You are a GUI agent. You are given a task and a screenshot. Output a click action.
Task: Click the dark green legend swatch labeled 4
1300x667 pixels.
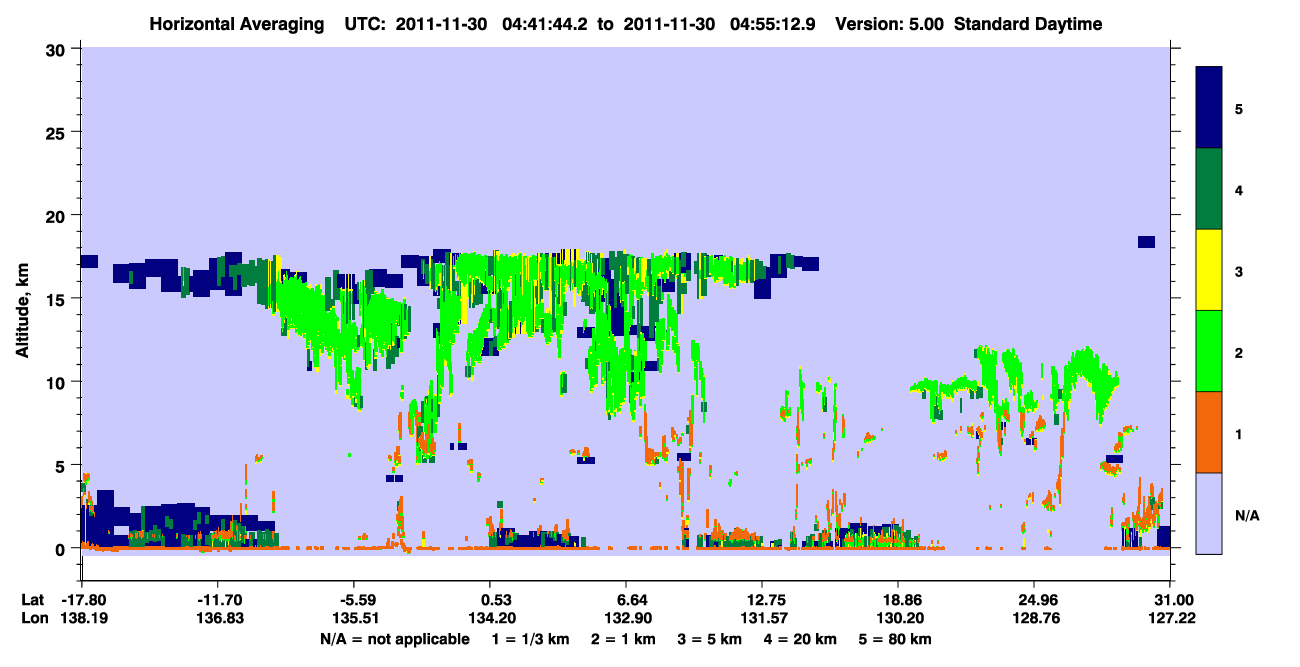(1209, 189)
